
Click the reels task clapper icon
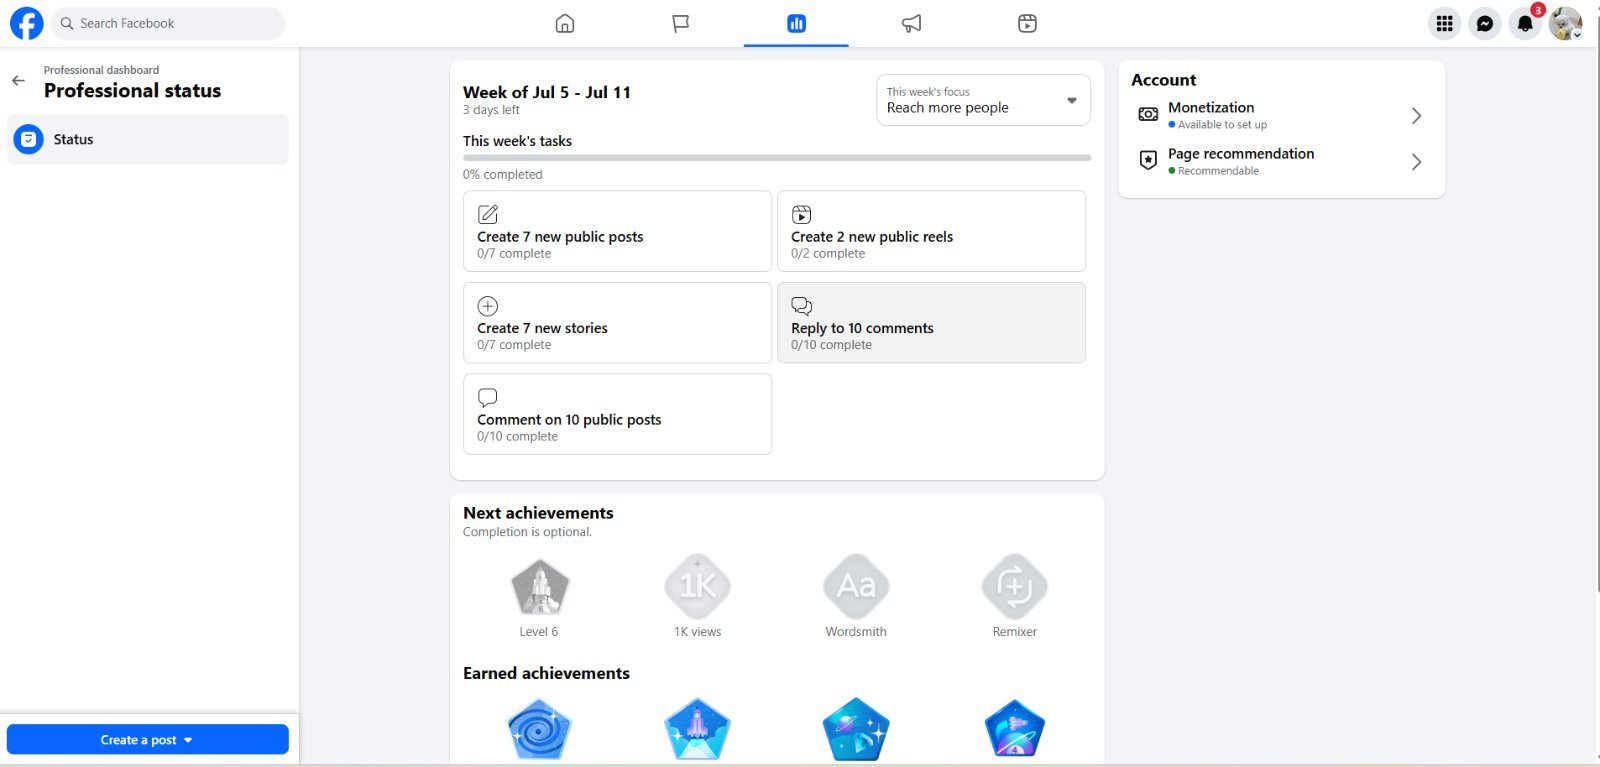802,214
